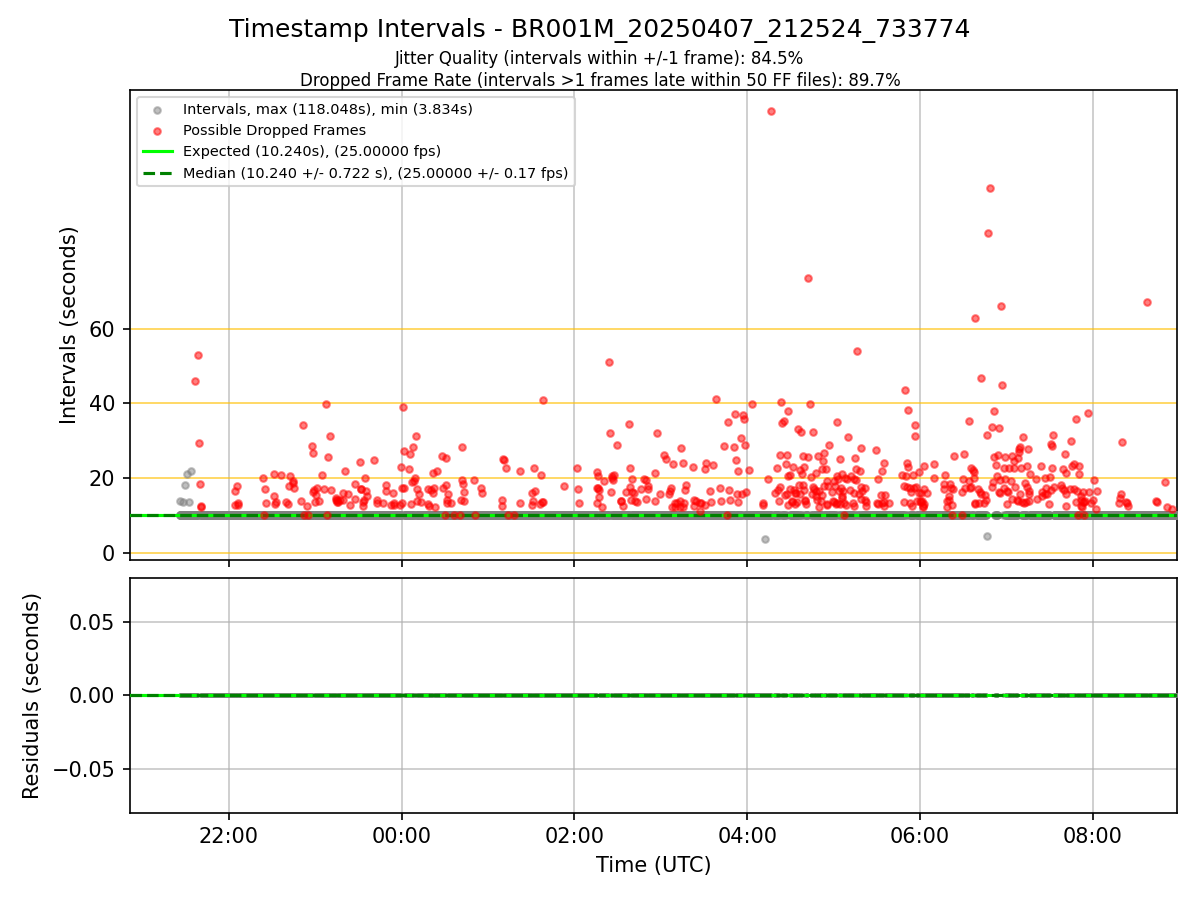1200x900 pixels.
Task: Click the solid green line sample for Expected in legend
Action: coord(156,152)
